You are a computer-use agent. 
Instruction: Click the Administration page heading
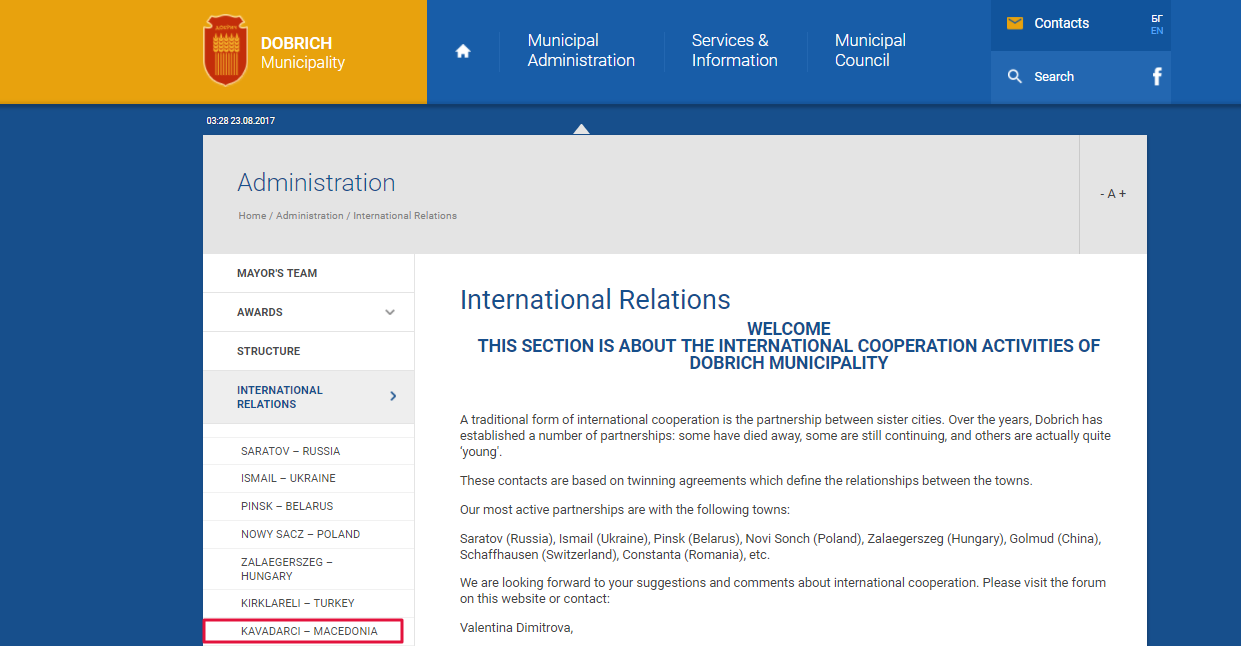[316, 183]
